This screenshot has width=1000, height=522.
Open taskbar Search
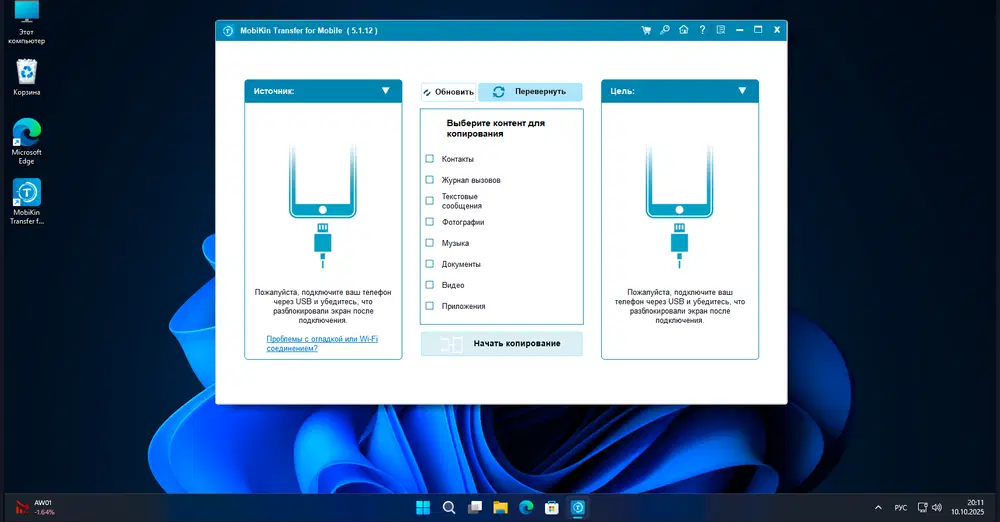tap(449, 507)
